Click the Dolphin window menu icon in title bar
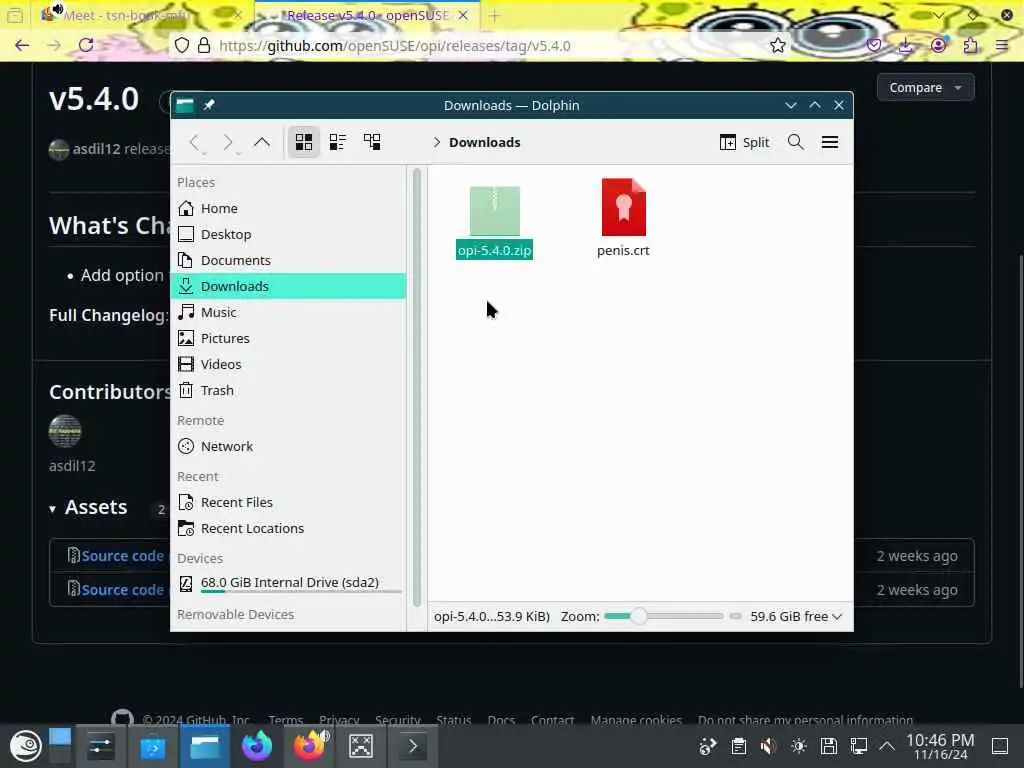Image resolution: width=1024 pixels, height=768 pixels. pos(185,105)
